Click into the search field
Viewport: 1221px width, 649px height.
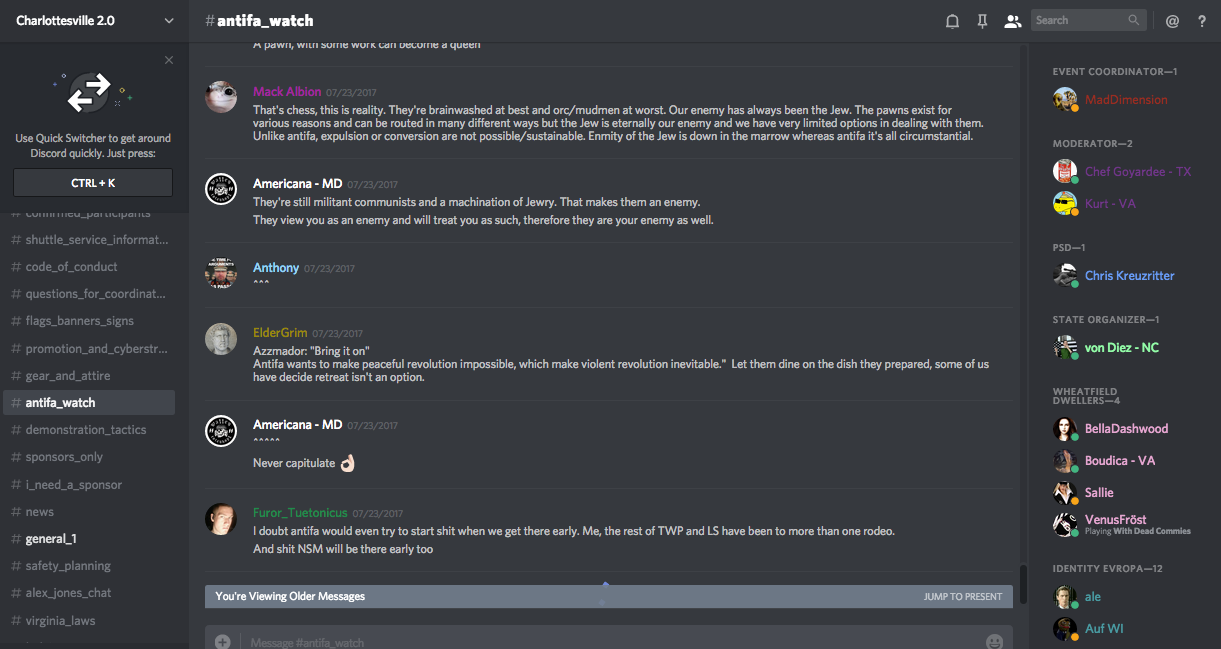point(1078,20)
